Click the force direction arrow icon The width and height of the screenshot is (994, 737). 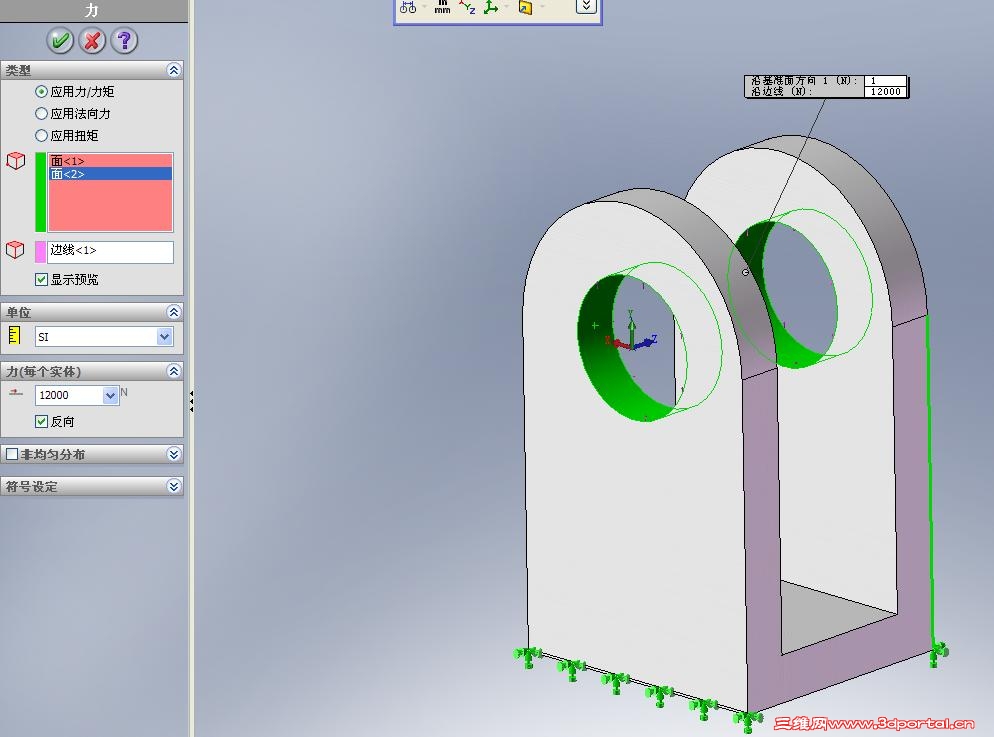[16, 394]
